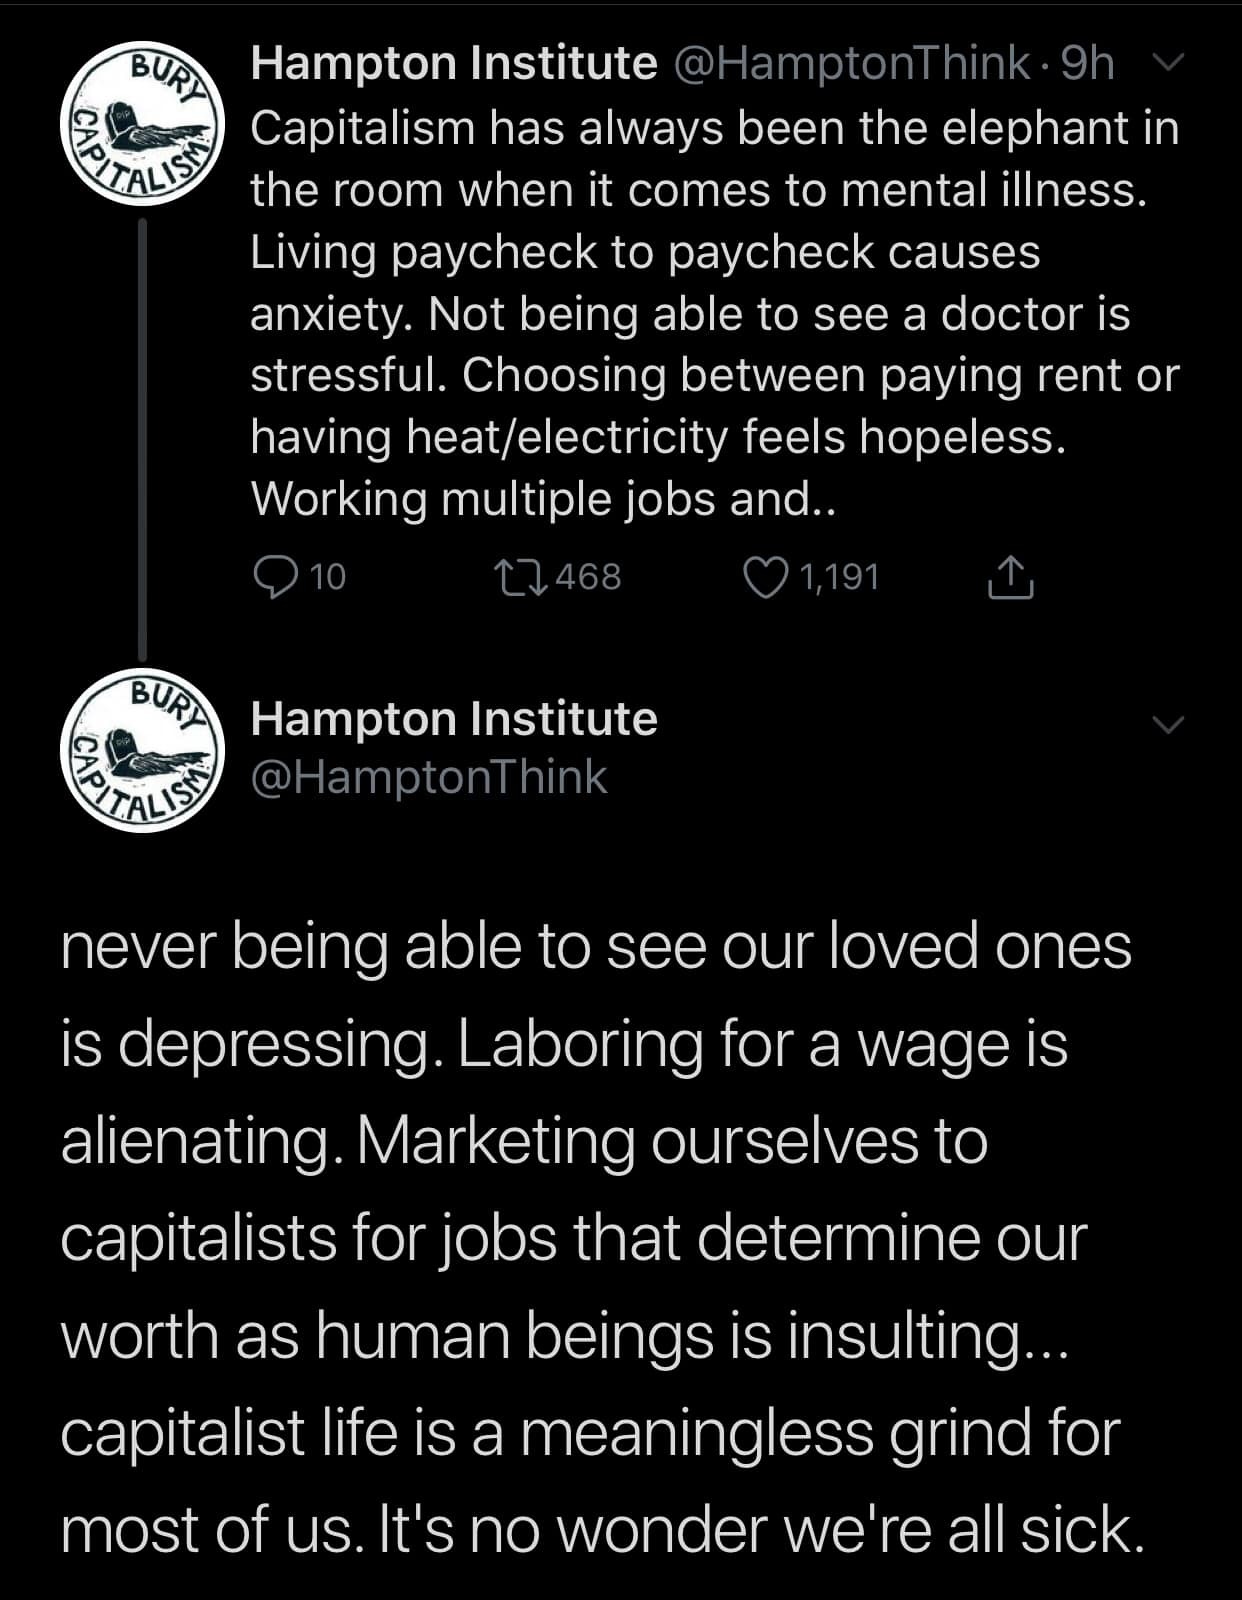Screen dimensions: 1242x1600
Task: Open the top Bury Capitalism profile avatar
Action: 143,124
